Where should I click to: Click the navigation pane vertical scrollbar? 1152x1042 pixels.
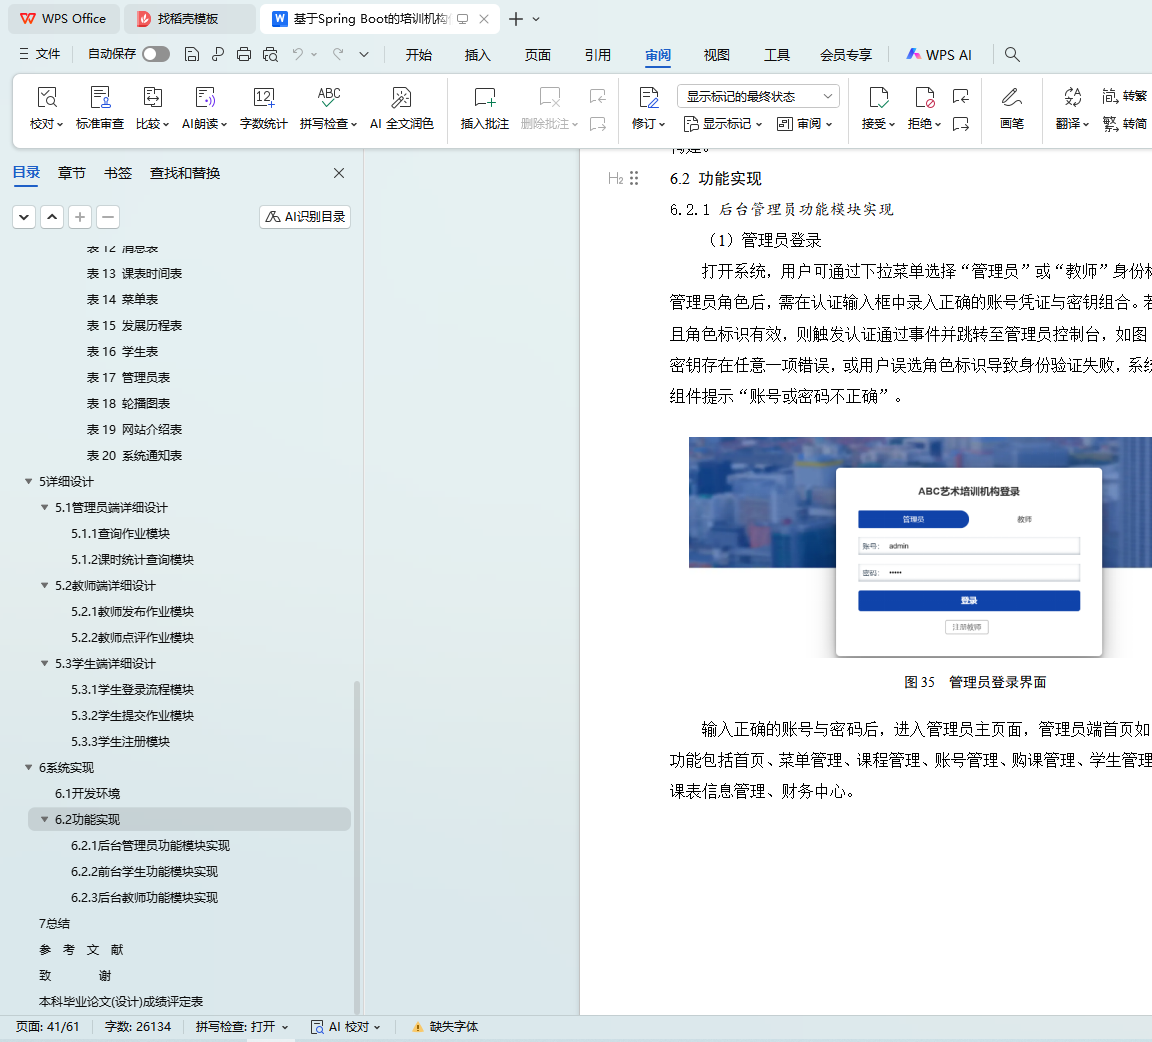point(357,840)
